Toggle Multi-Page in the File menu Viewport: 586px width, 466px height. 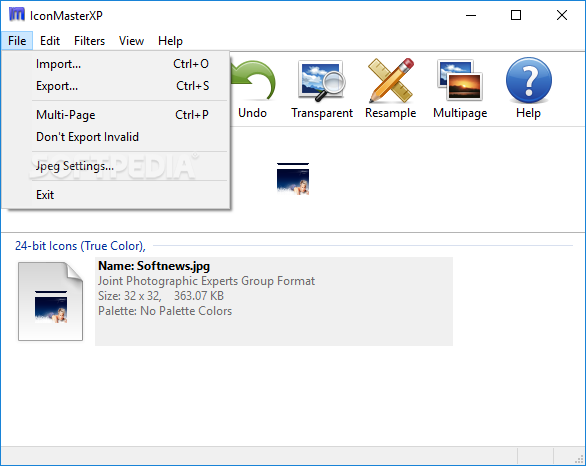point(116,115)
